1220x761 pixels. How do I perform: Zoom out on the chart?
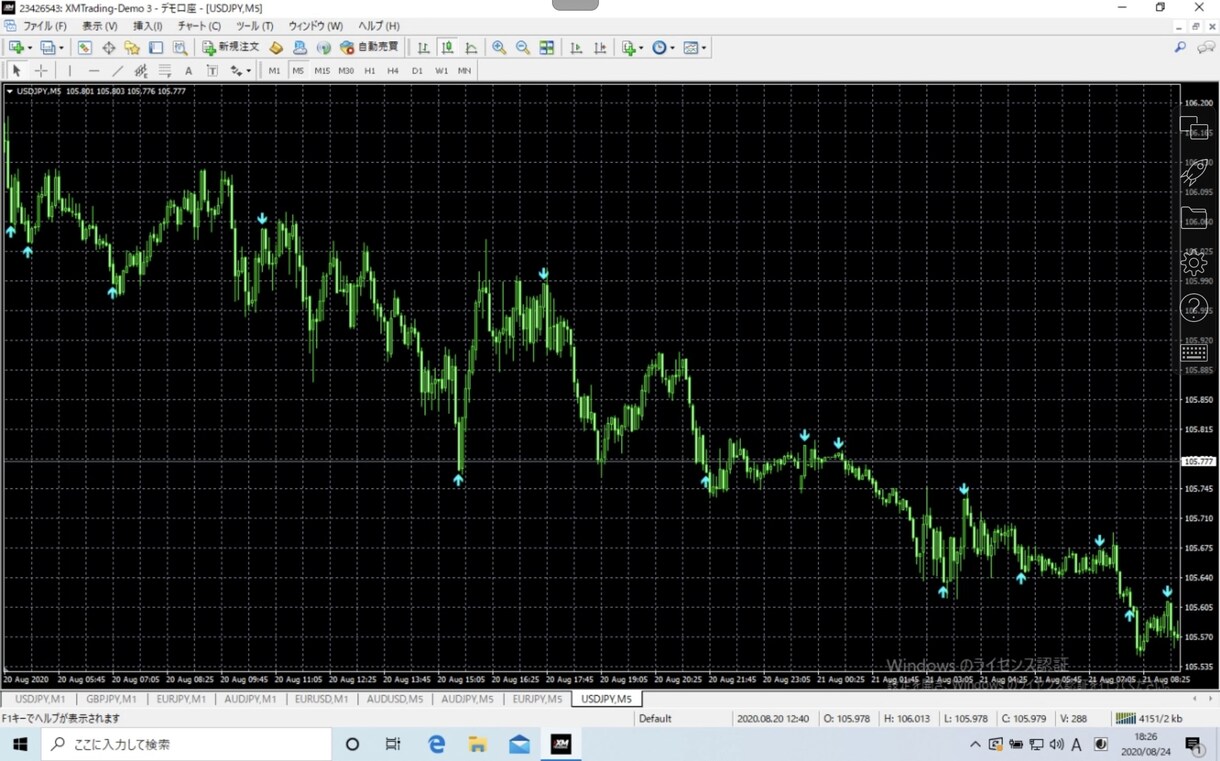522,47
